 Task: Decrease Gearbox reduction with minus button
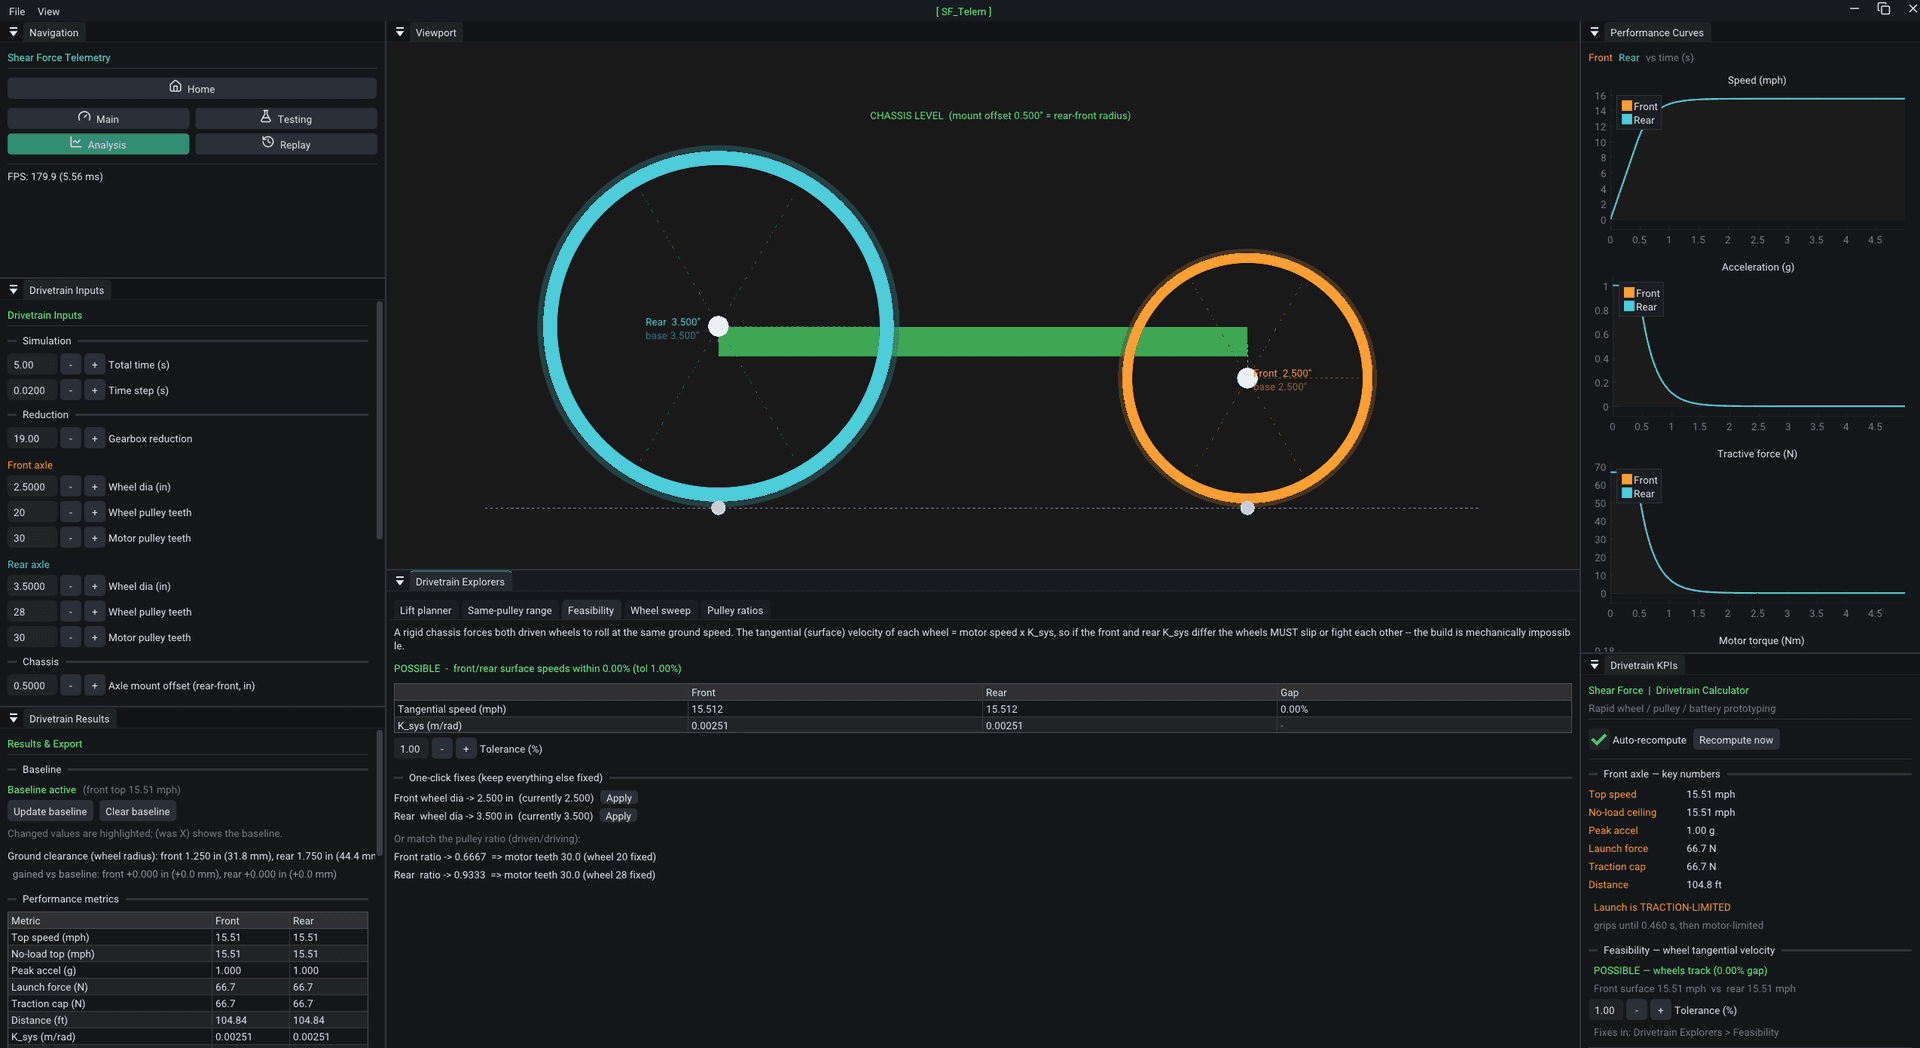70,438
